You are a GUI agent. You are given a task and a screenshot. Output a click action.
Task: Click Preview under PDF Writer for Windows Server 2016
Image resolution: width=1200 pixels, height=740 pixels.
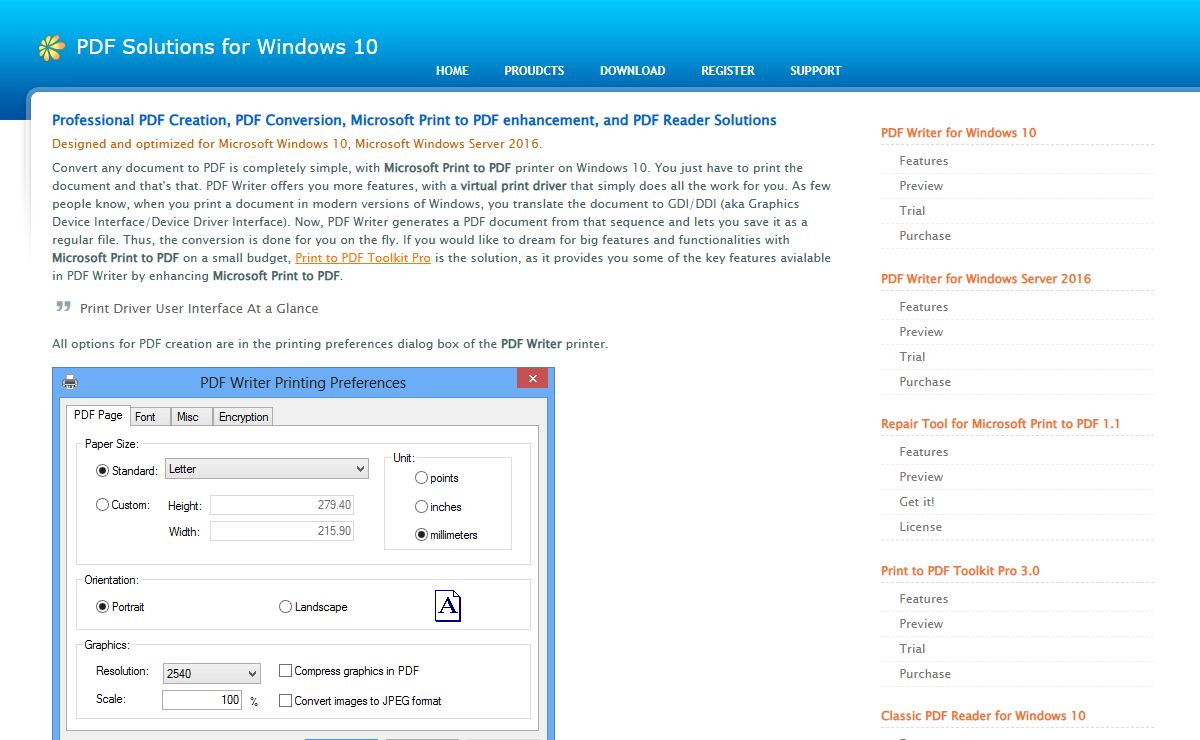click(921, 332)
